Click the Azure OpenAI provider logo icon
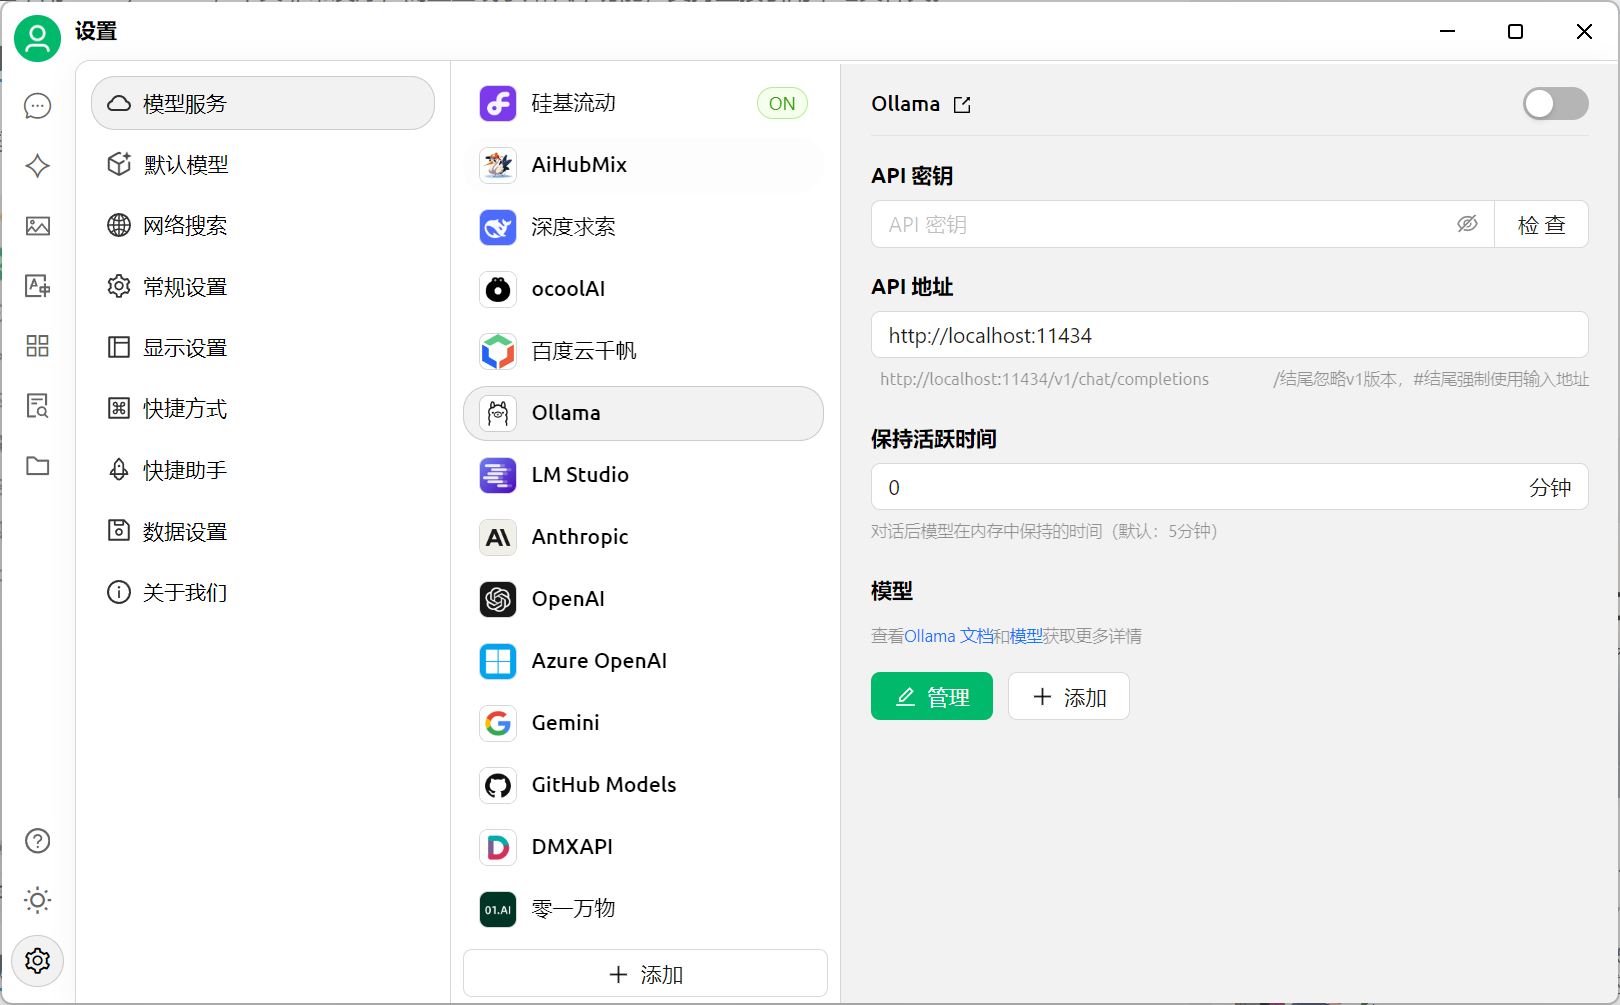This screenshot has width=1620, height=1005. tap(498, 661)
